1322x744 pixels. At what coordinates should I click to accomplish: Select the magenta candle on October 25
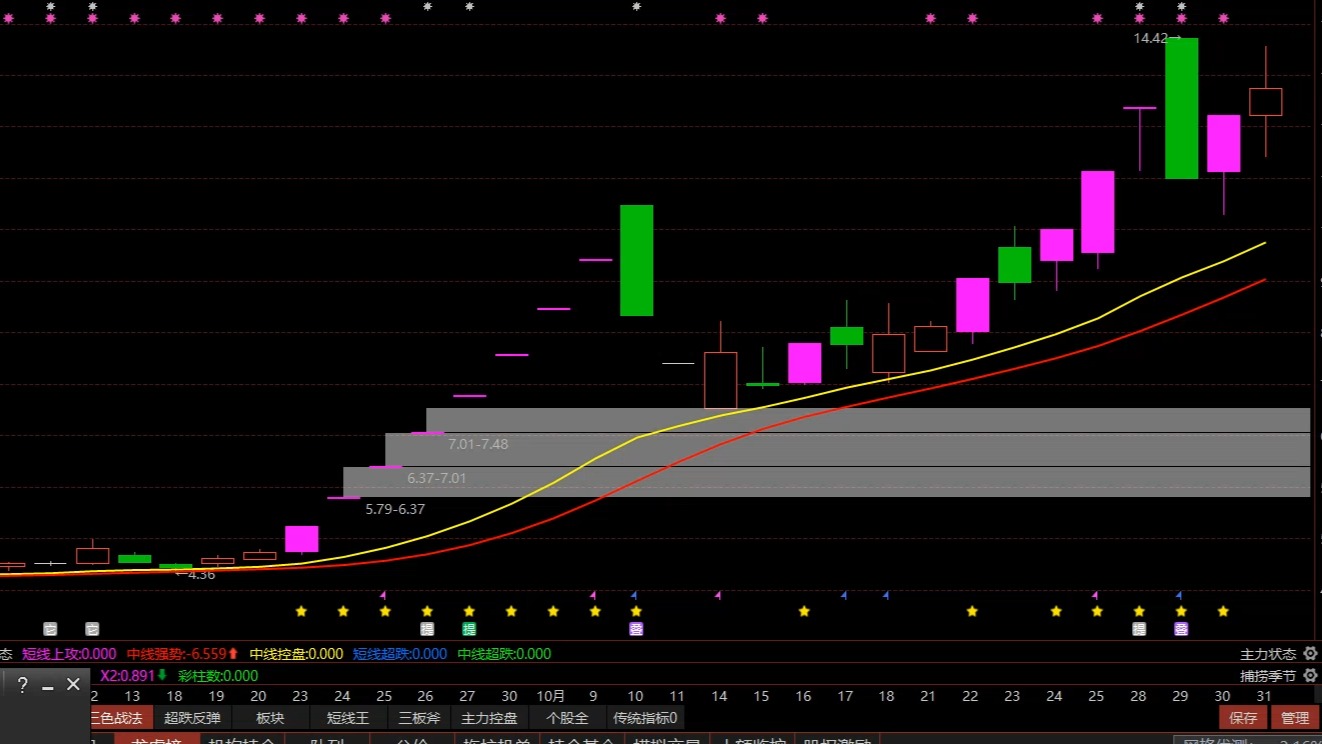(1097, 212)
